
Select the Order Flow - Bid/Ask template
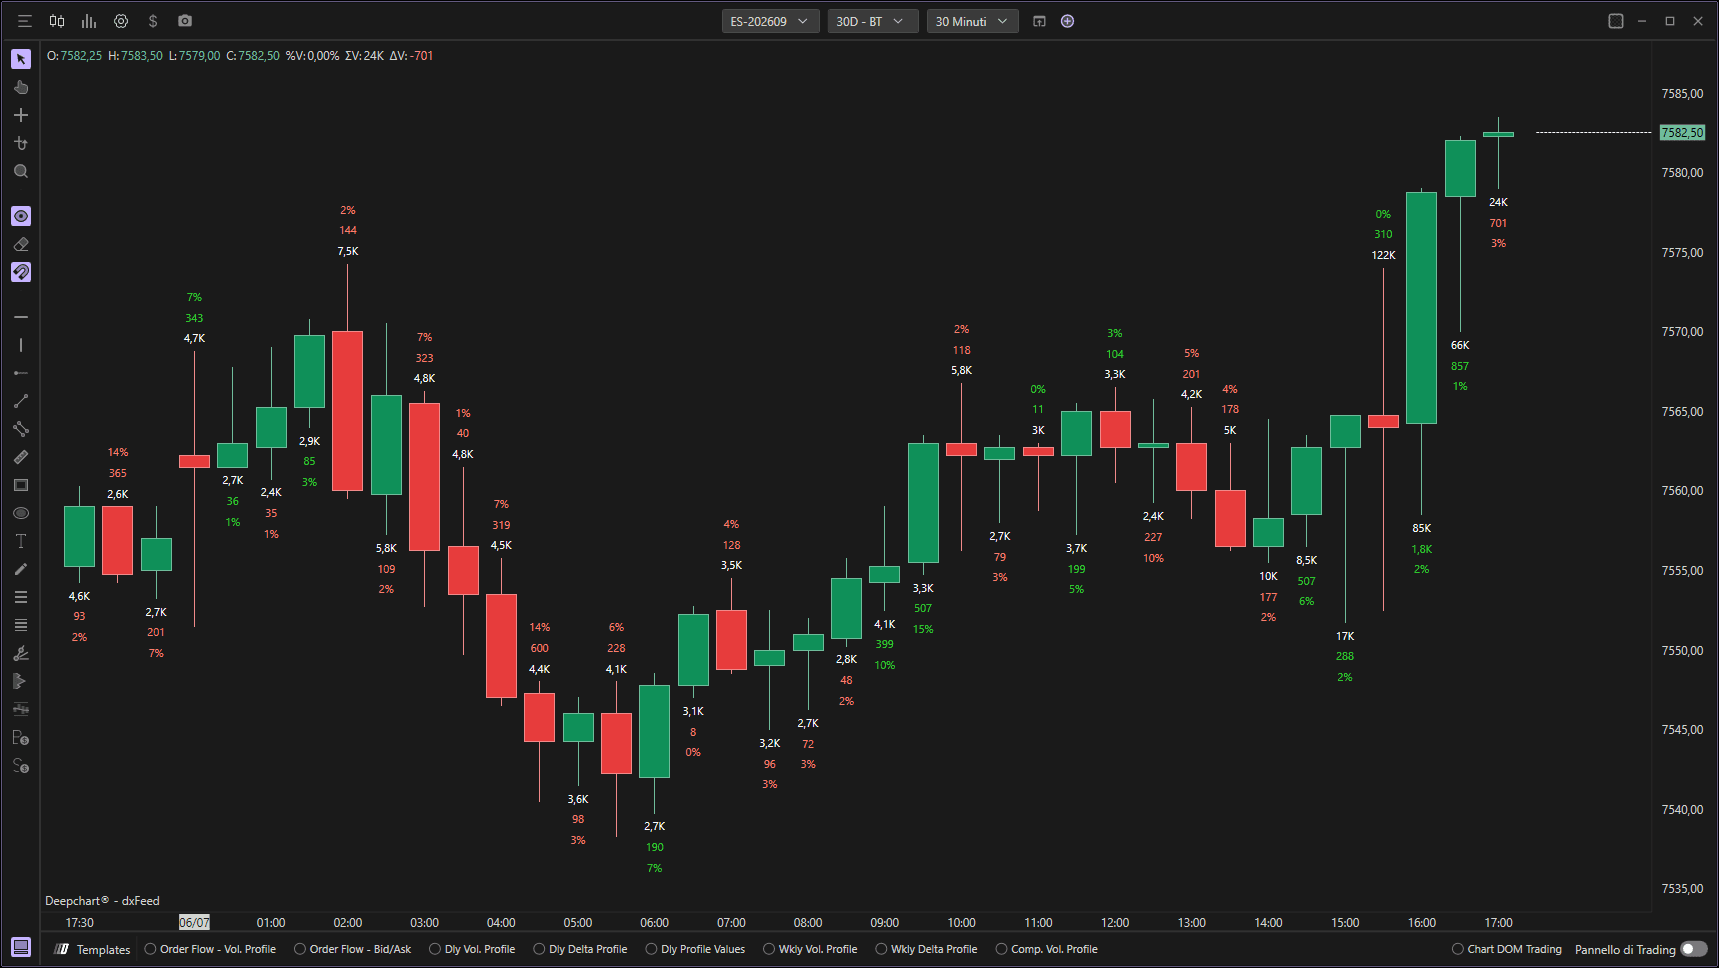click(x=353, y=949)
